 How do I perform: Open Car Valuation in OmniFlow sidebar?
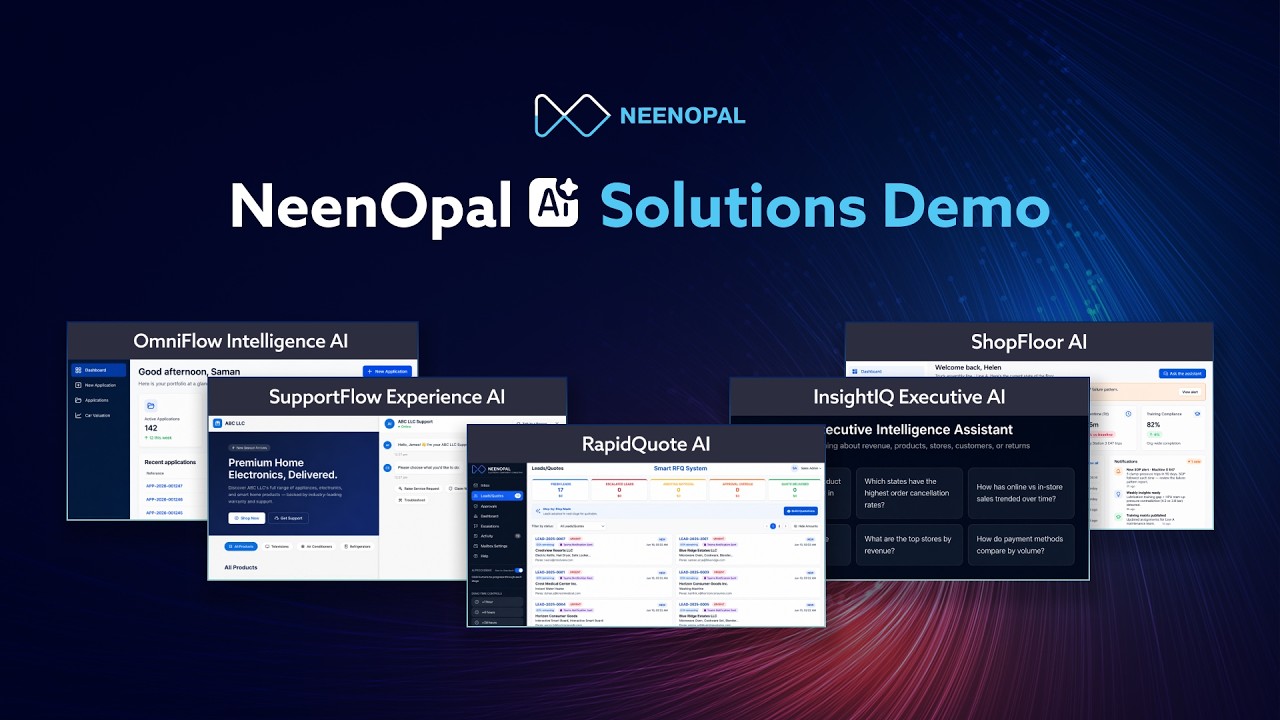tap(98, 415)
